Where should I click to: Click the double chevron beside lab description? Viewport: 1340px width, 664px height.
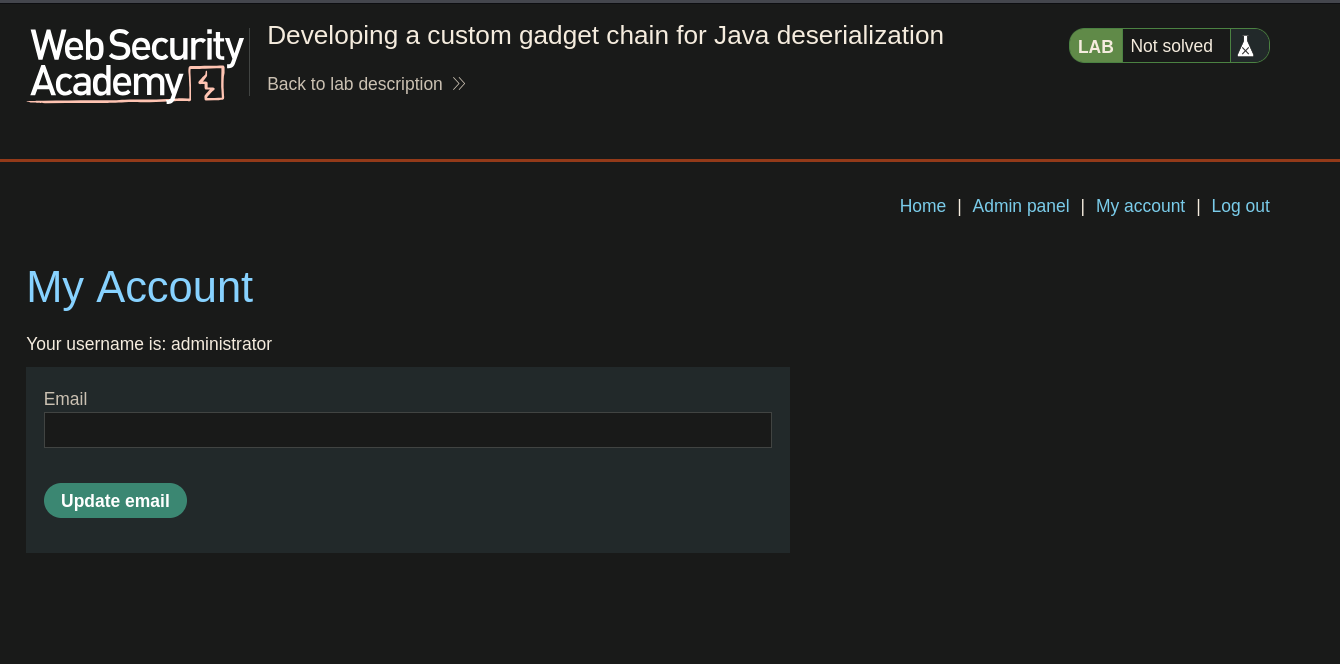(459, 84)
